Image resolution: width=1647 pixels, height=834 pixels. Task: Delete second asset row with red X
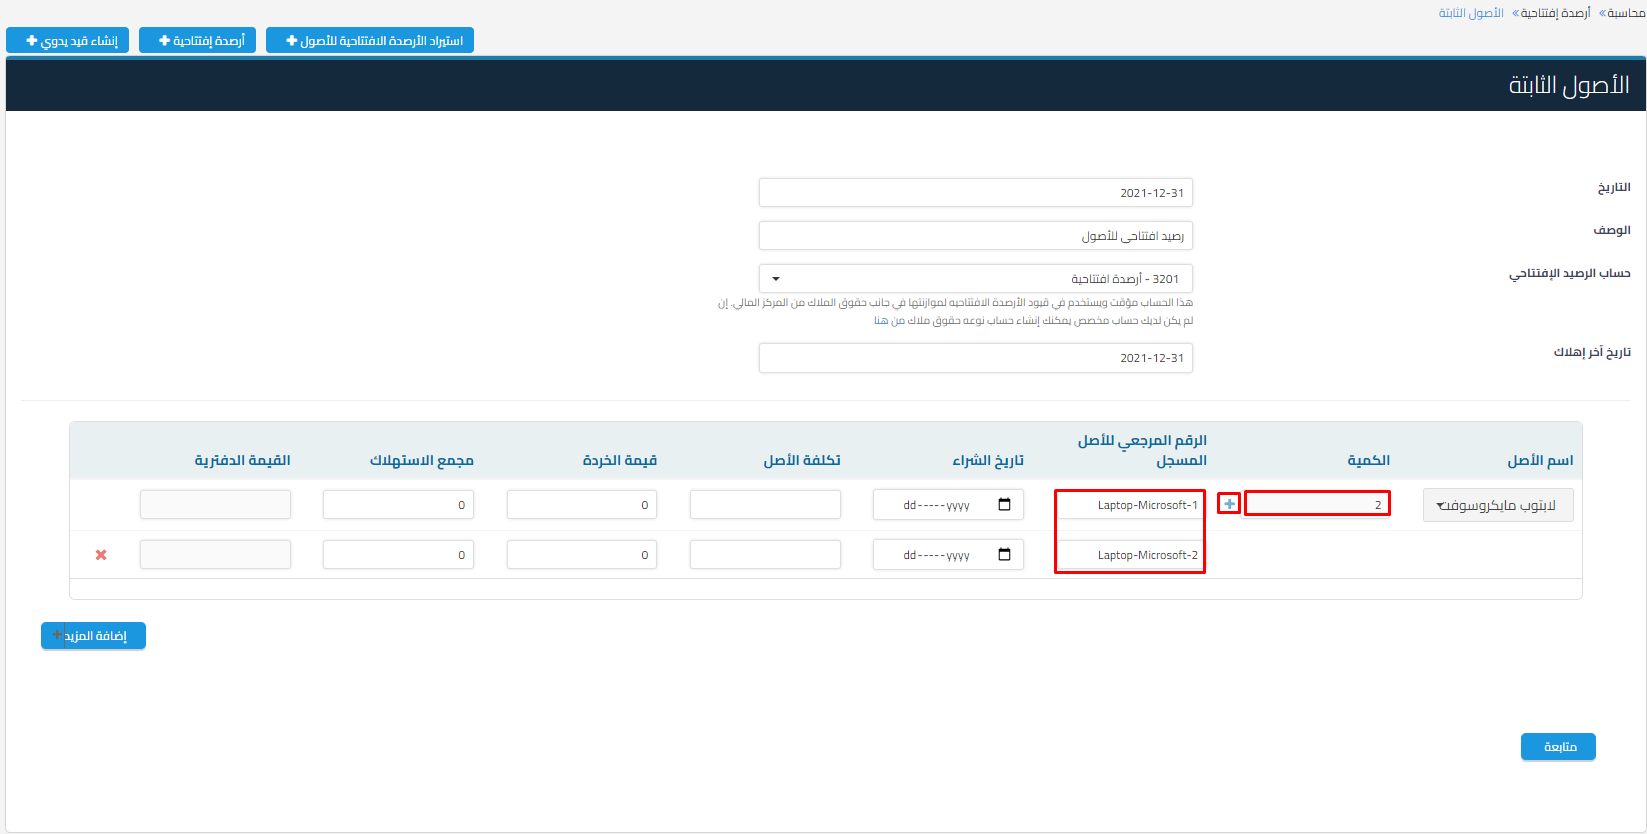click(101, 555)
